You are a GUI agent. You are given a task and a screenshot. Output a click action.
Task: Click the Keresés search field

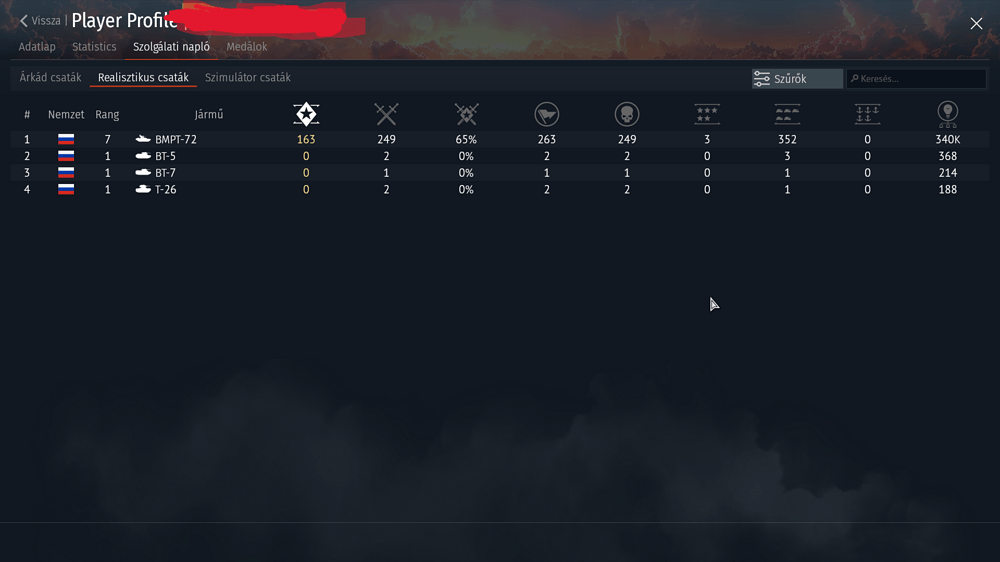[x=916, y=78]
